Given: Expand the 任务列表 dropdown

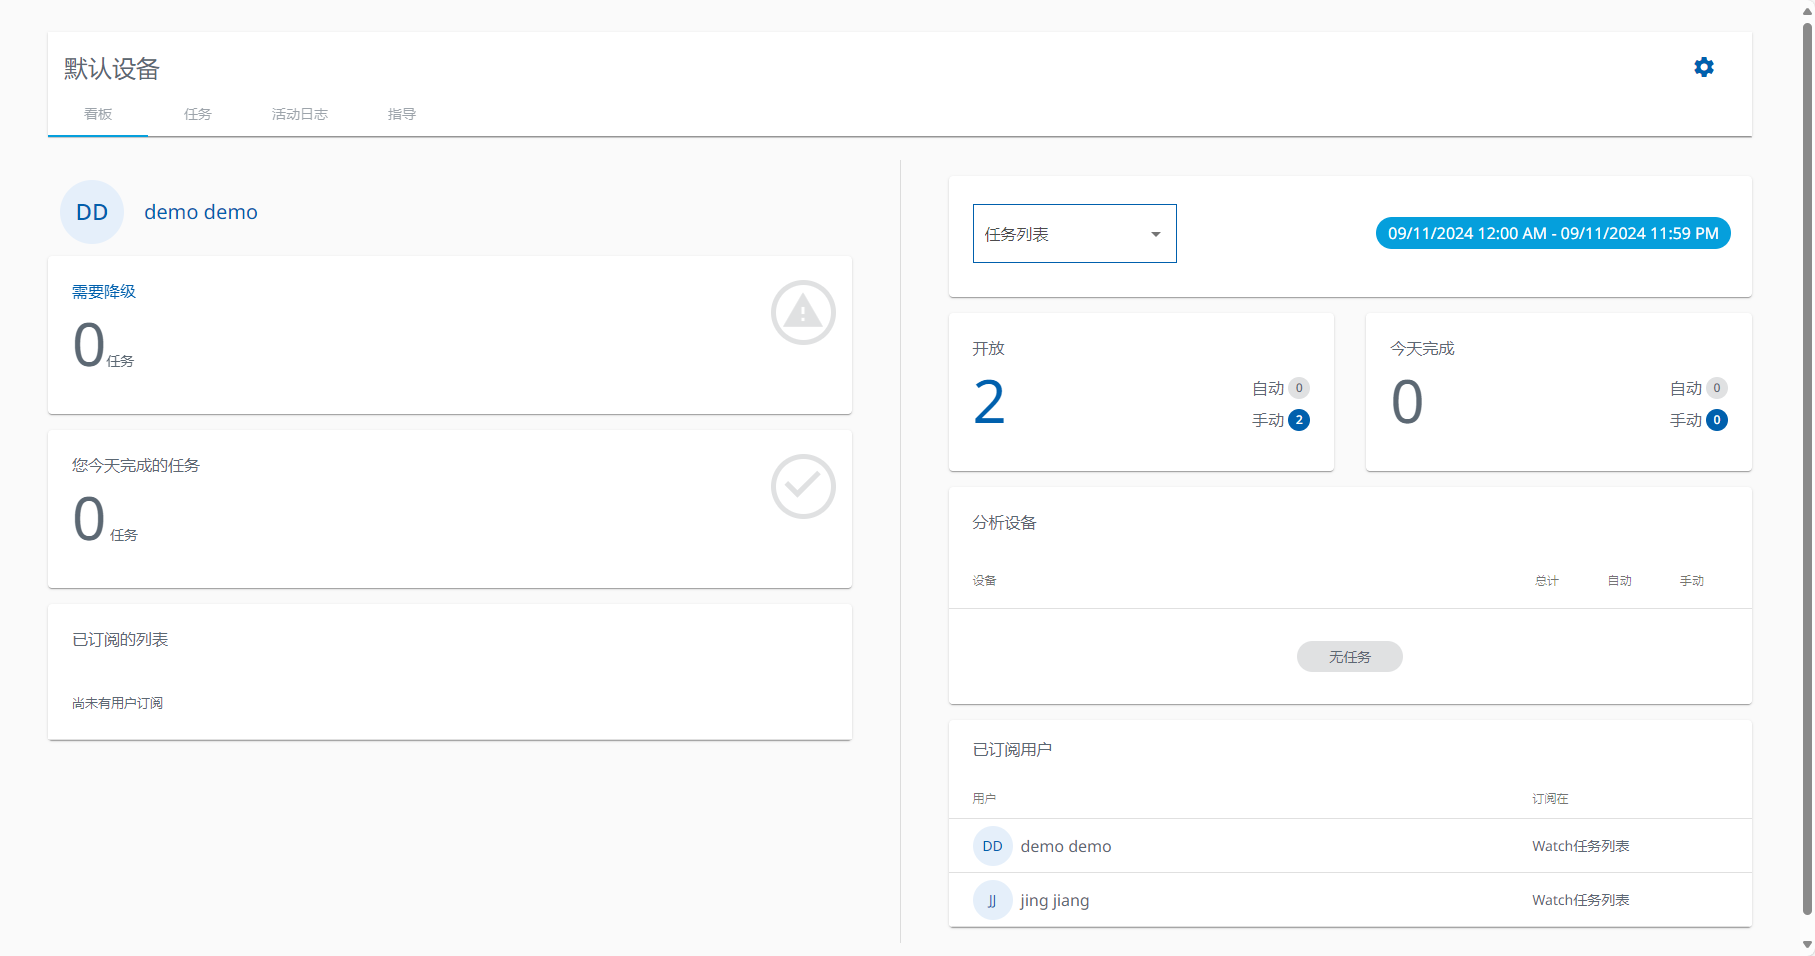Looking at the screenshot, I should pyautogui.click(x=1073, y=234).
